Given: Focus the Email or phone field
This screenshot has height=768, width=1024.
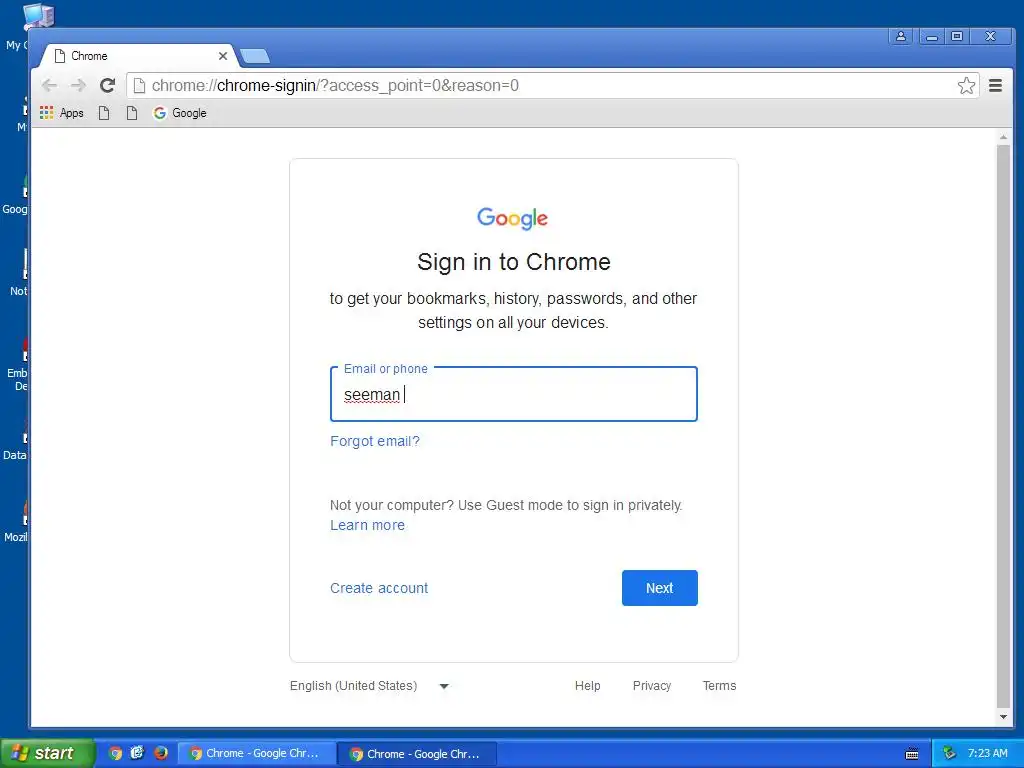Looking at the screenshot, I should point(514,394).
